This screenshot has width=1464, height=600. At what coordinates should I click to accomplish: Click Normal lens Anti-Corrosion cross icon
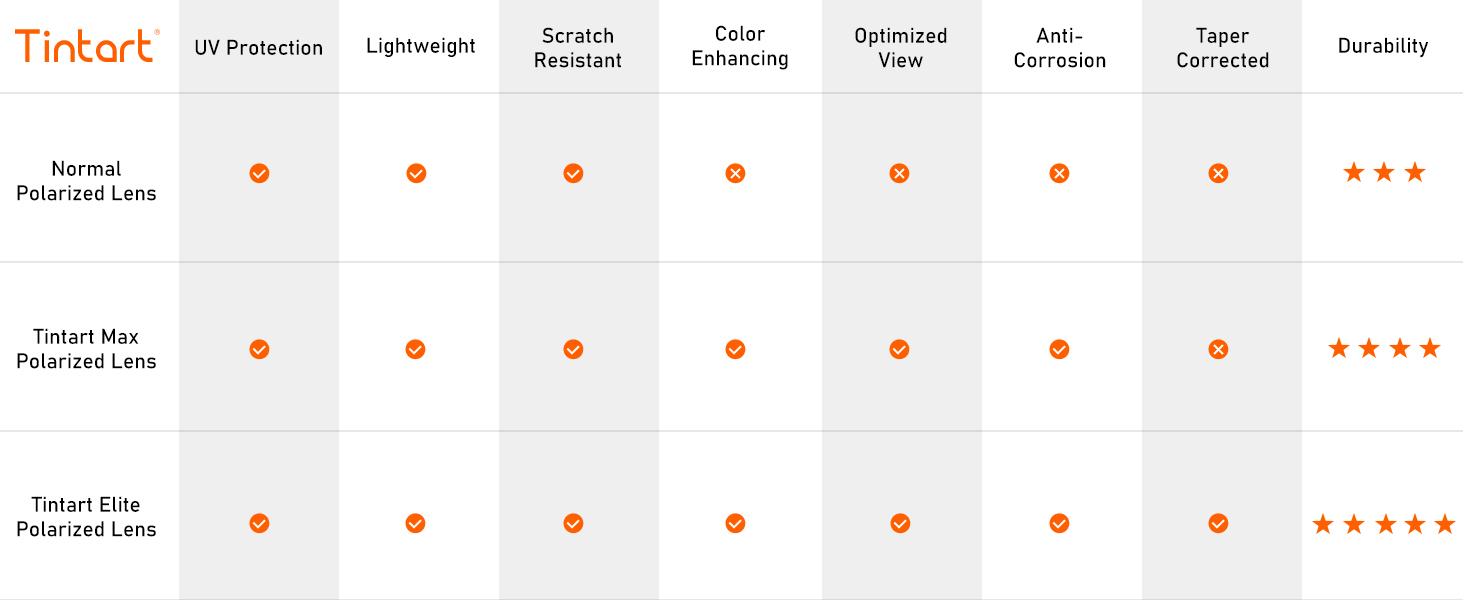pyautogui.click(x=1059, y=174)
